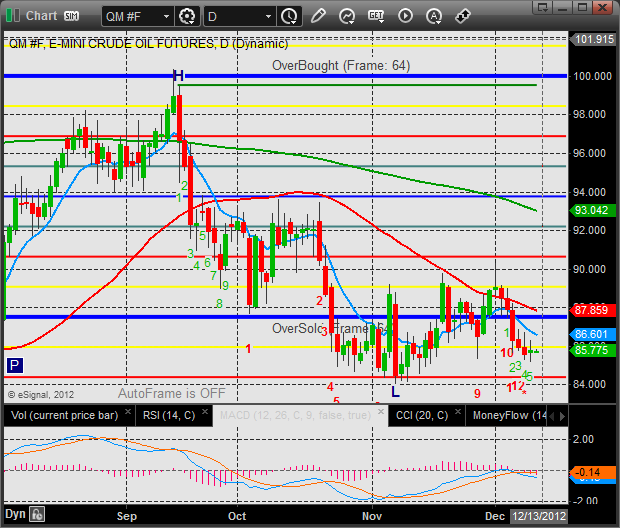Click the 12/13/2012 date label
Viewport: 620px width, 528px height.
click(539, 516)
